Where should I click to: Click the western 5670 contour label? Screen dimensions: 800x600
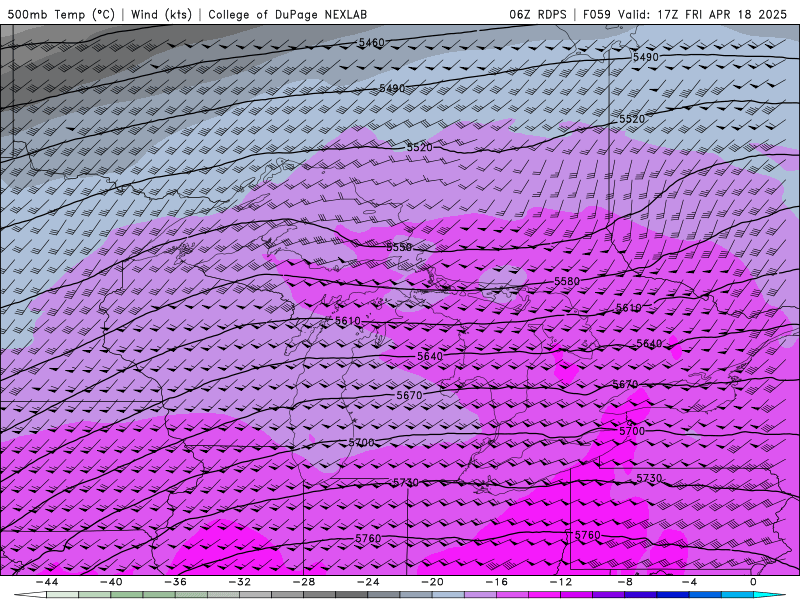pyautogui.click(x=409, y=395)
